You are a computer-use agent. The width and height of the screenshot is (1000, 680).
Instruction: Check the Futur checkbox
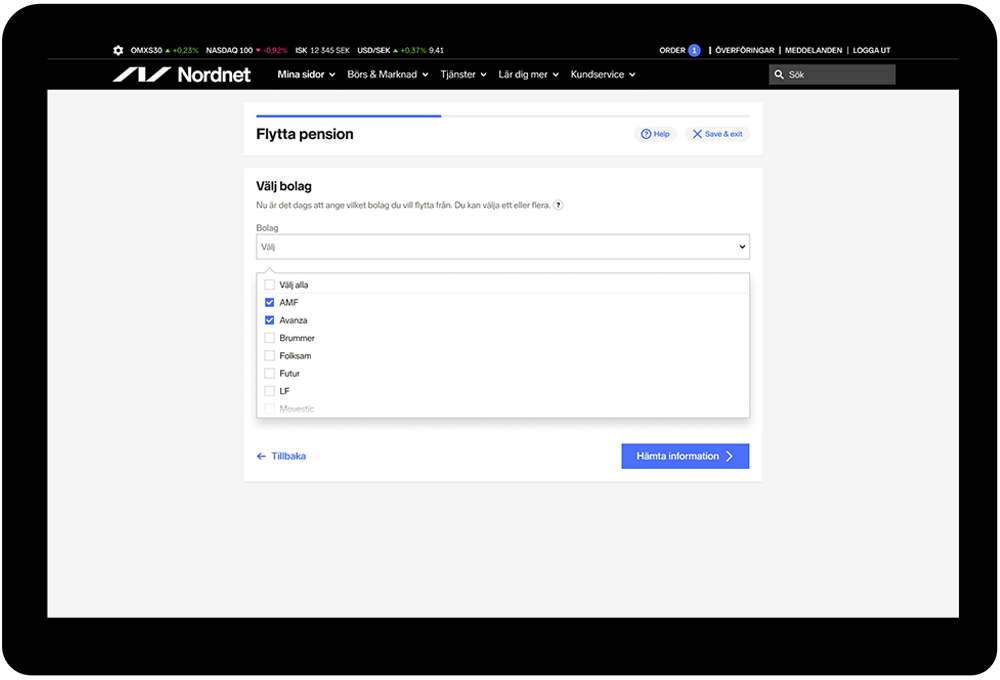270,373
